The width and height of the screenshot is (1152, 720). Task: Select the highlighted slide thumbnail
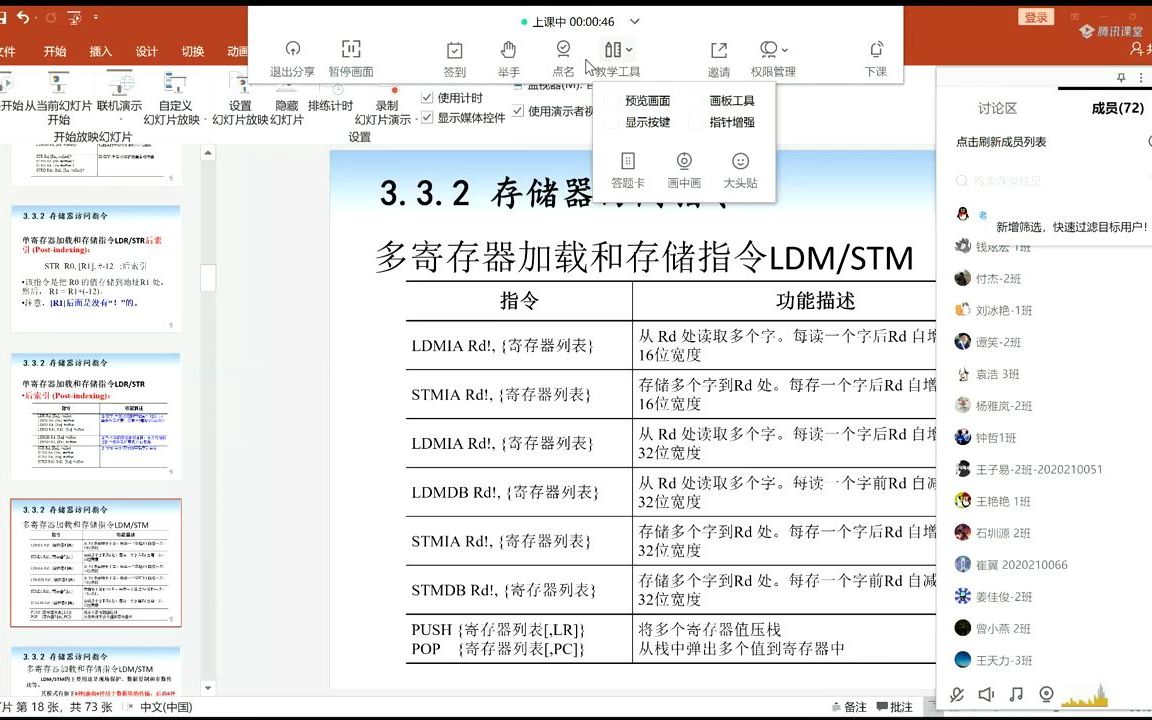pos(95,563)
